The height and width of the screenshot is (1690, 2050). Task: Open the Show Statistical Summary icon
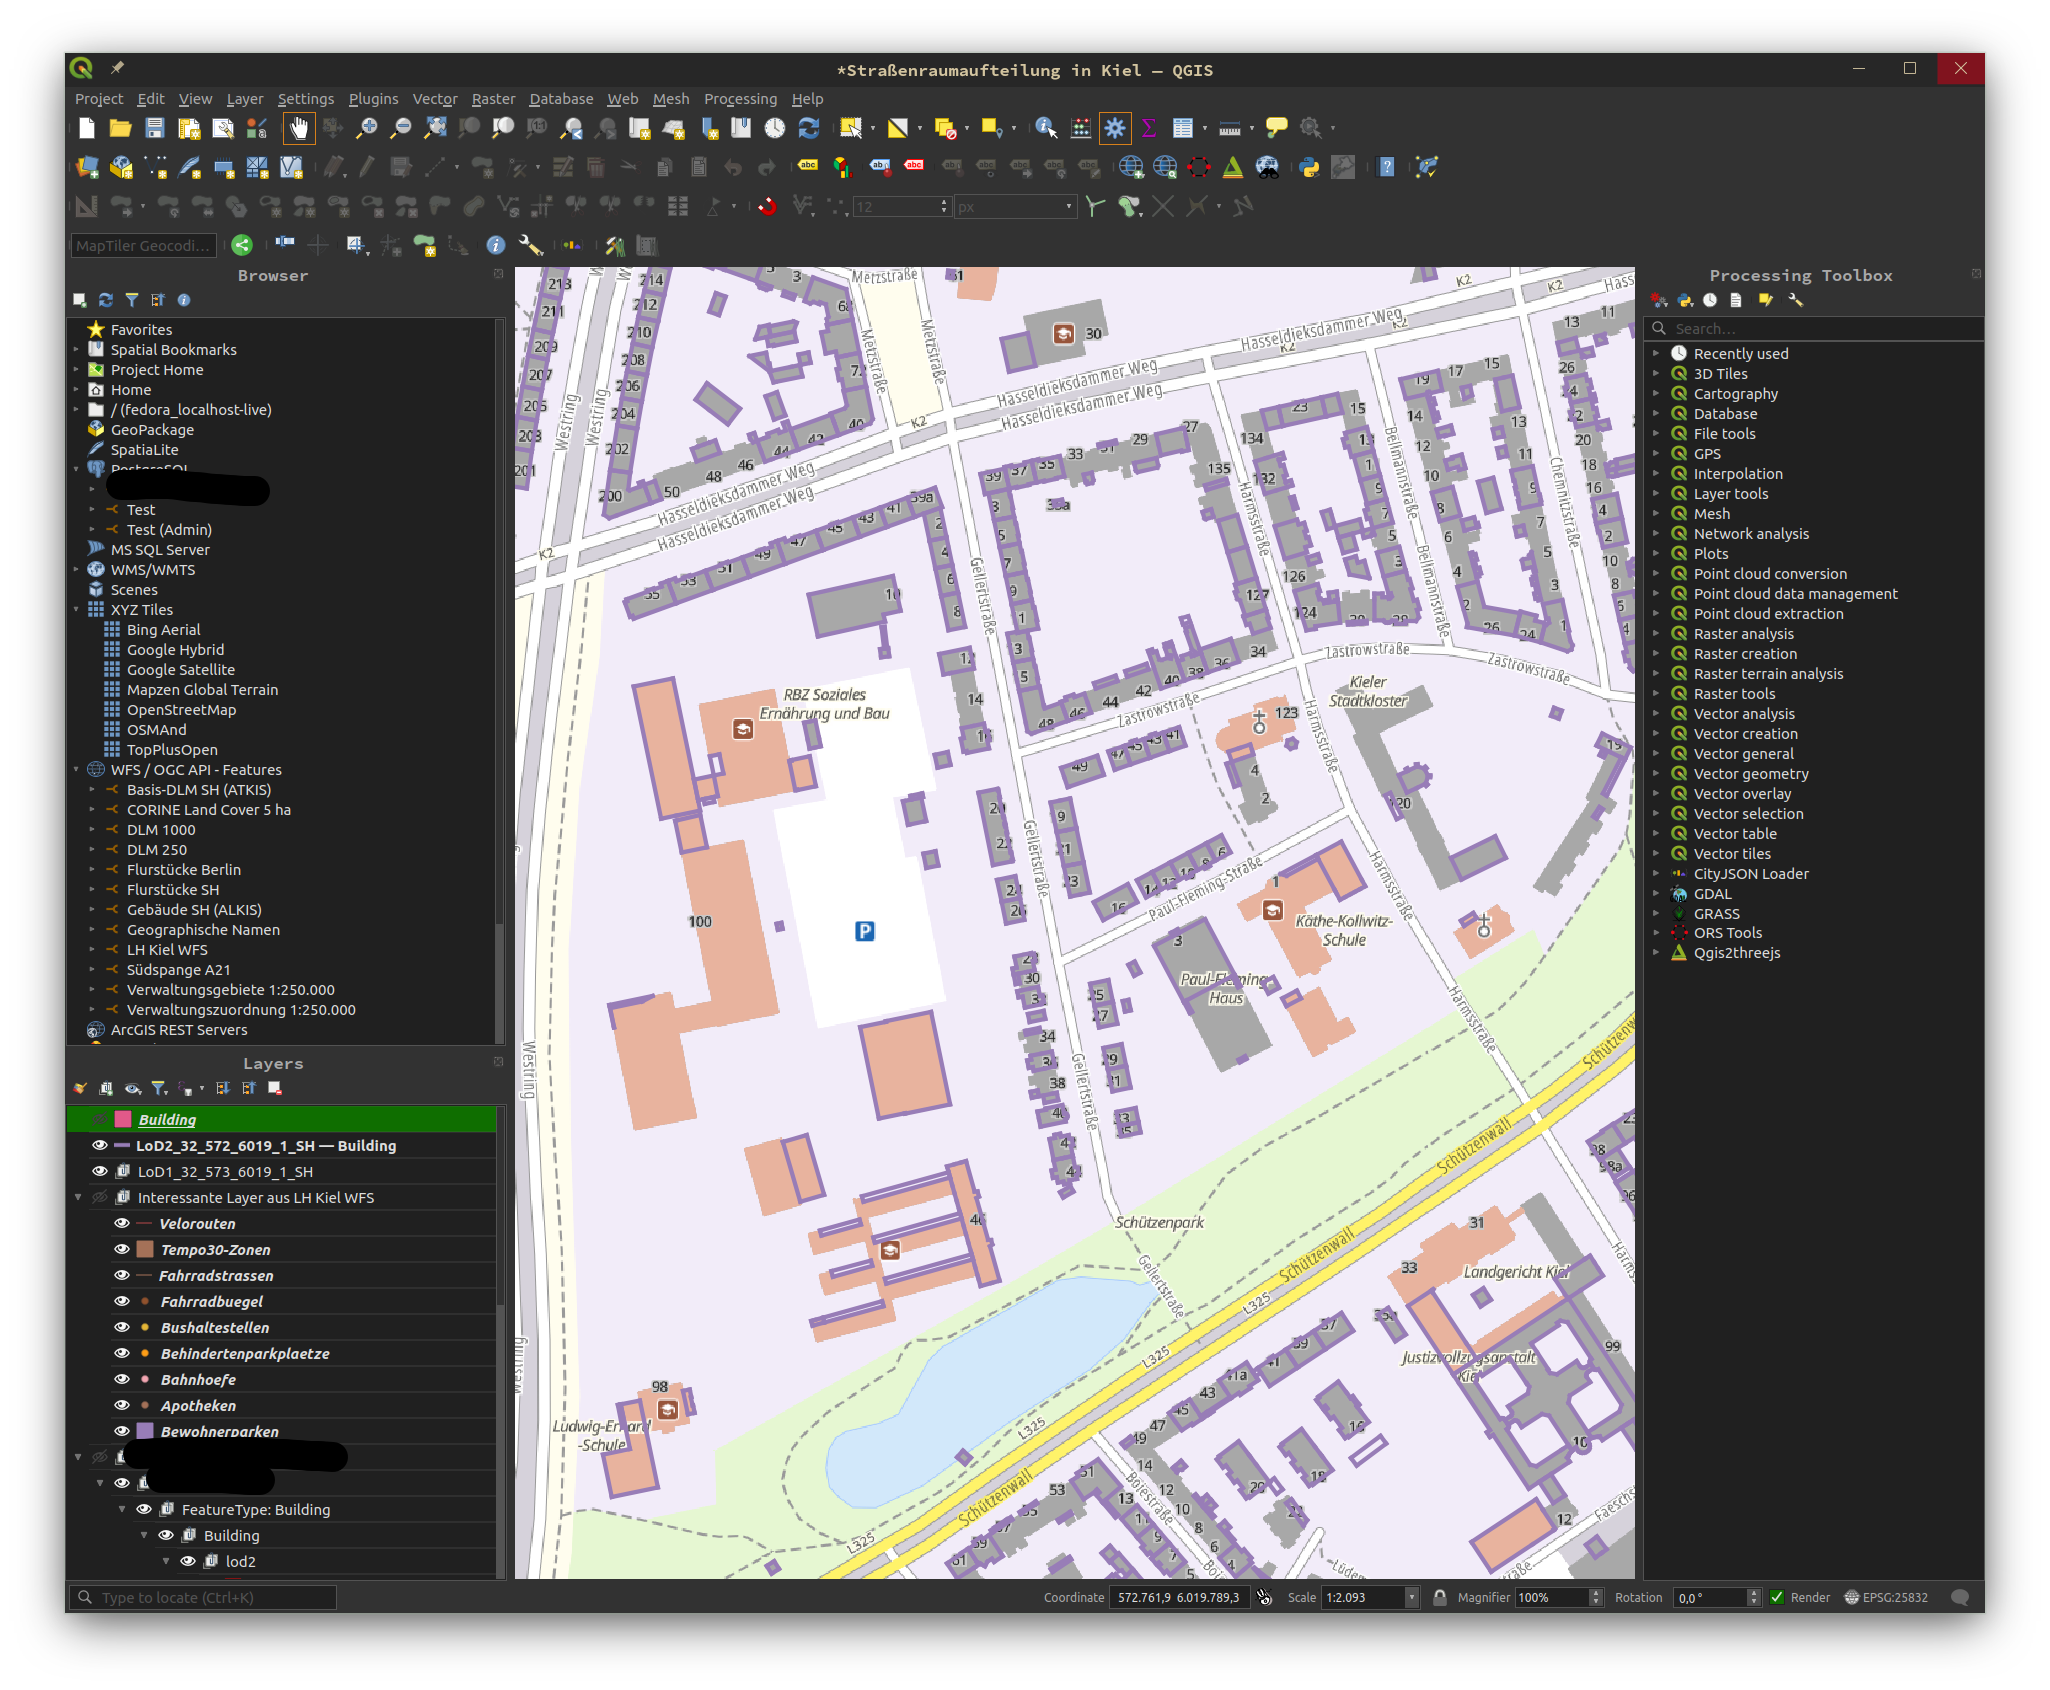(1150, 128)
